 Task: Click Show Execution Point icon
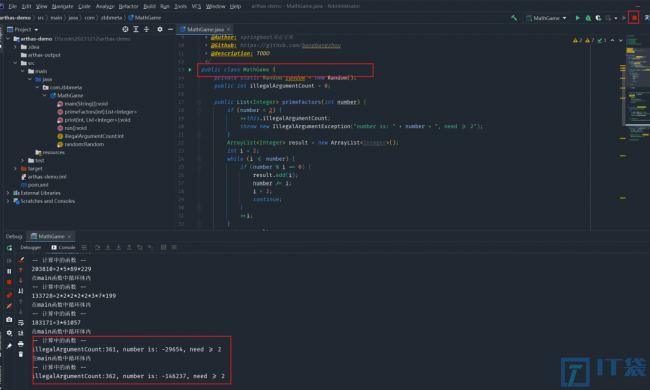pos(84,247)
